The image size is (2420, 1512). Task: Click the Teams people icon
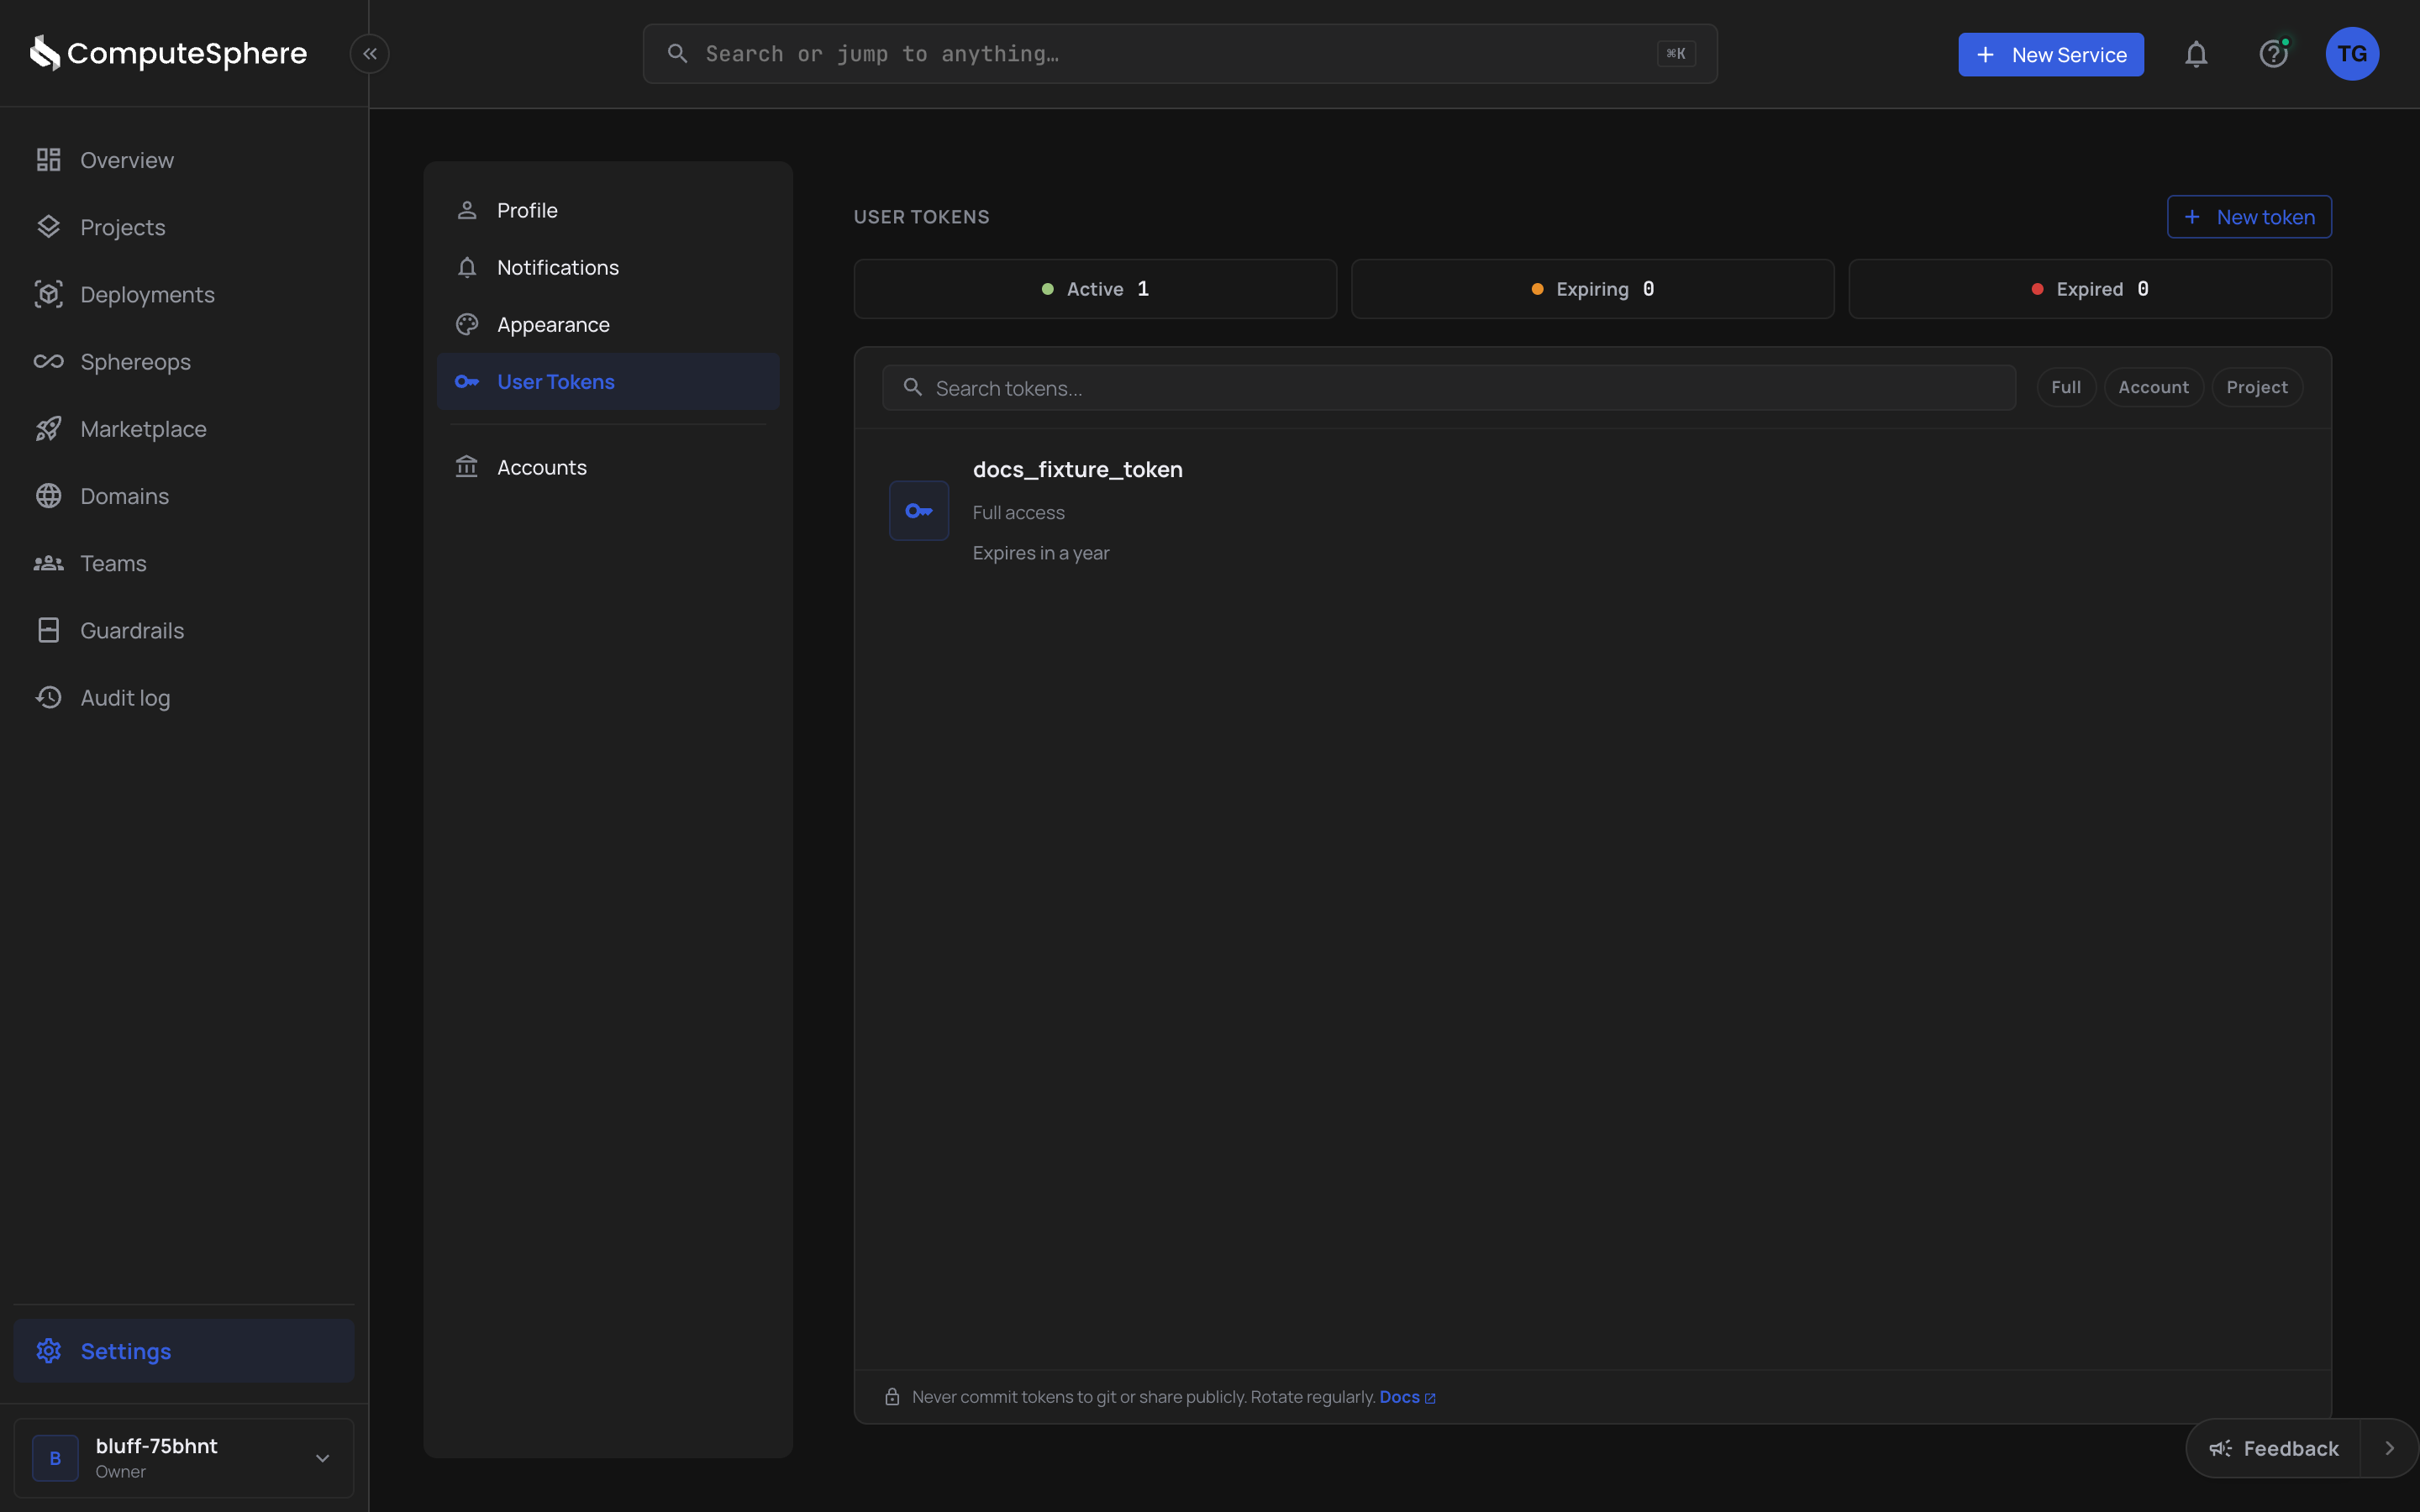49,563
